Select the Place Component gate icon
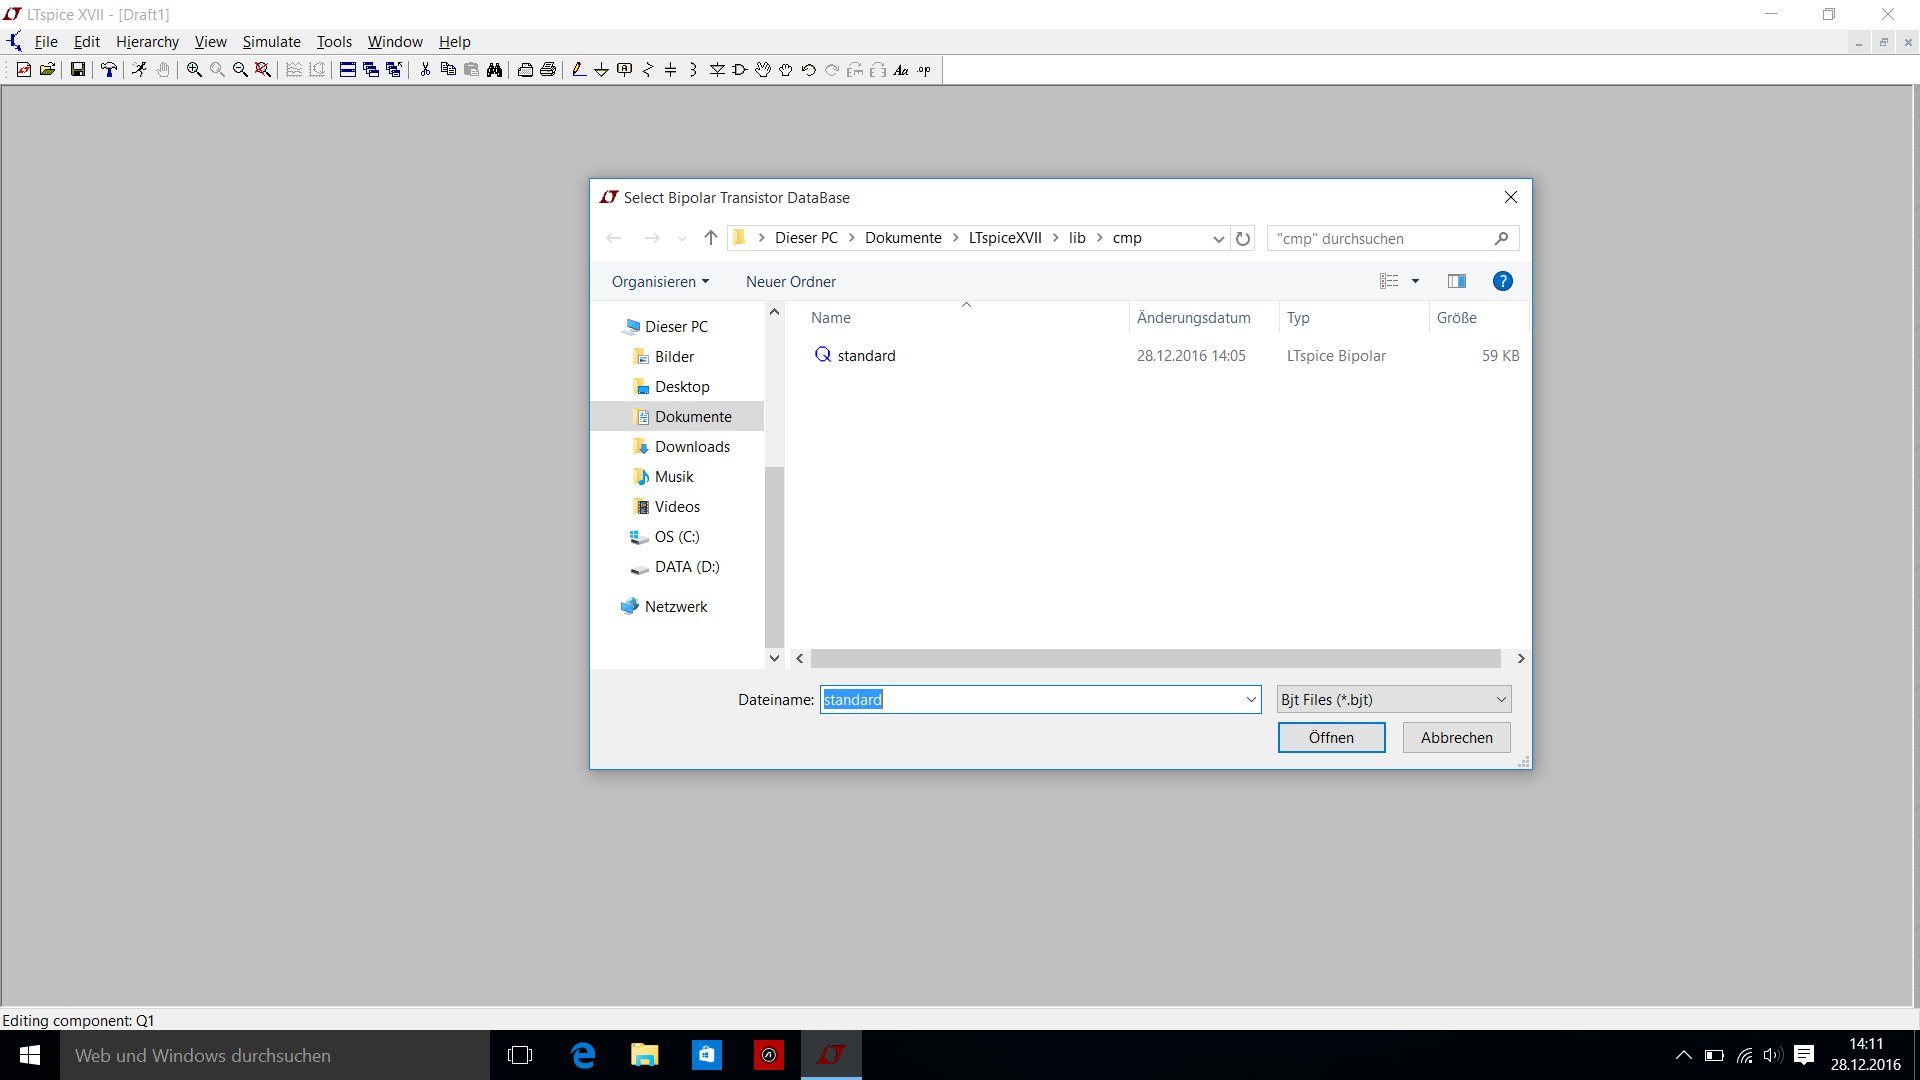Image resolution: width=1920 pixels, height=1080 pixels. 740,70
